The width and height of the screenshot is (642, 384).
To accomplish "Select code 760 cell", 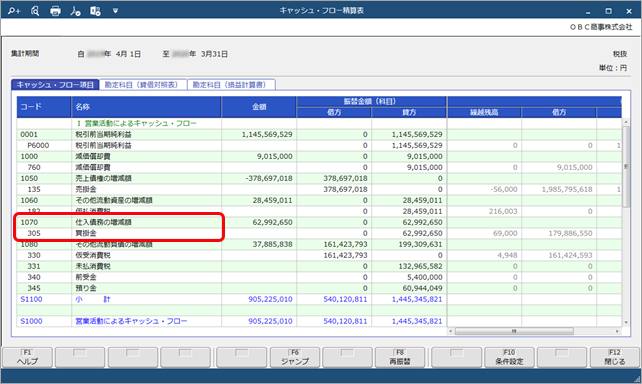I will (x=44, y=167).
